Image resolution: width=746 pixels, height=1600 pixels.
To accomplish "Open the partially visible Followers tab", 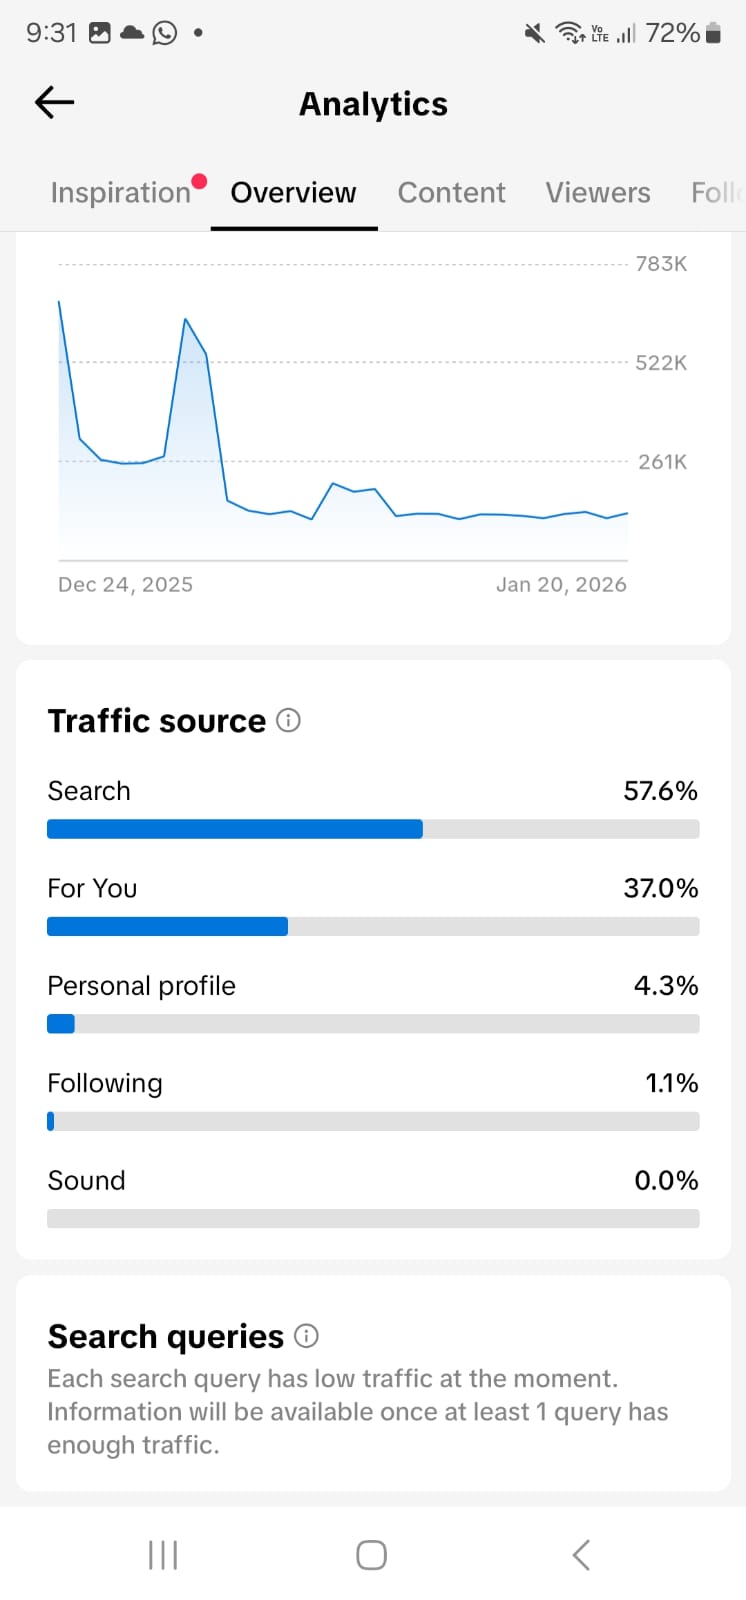I will tap(716, 192).
